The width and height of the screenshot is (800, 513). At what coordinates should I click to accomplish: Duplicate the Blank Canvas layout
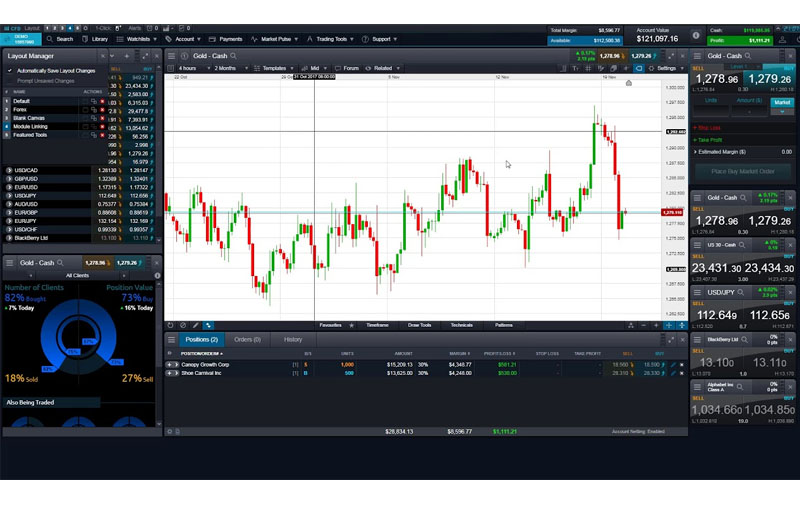click(94, 118)
